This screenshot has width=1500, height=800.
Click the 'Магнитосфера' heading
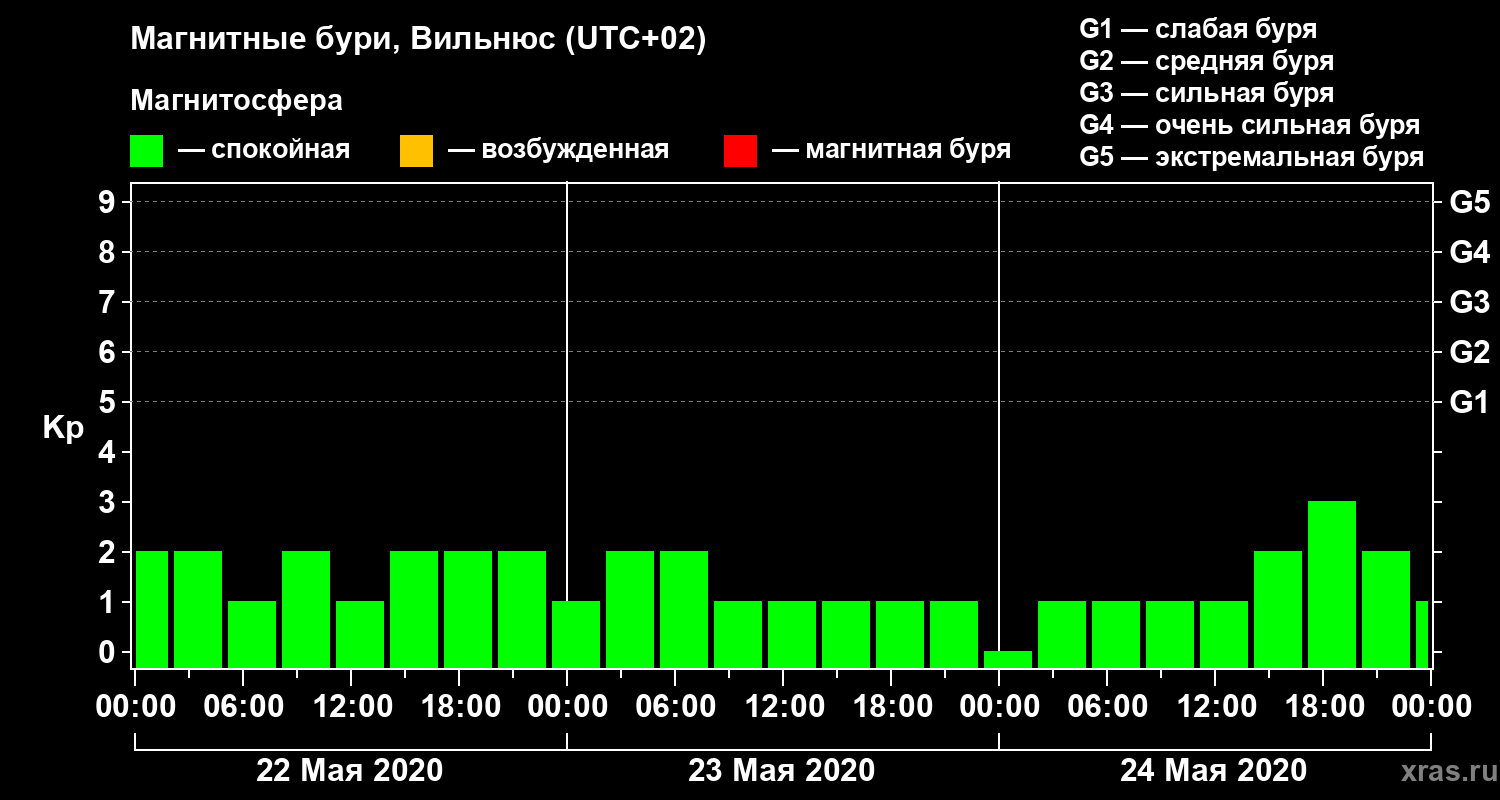tap(236, 101)
